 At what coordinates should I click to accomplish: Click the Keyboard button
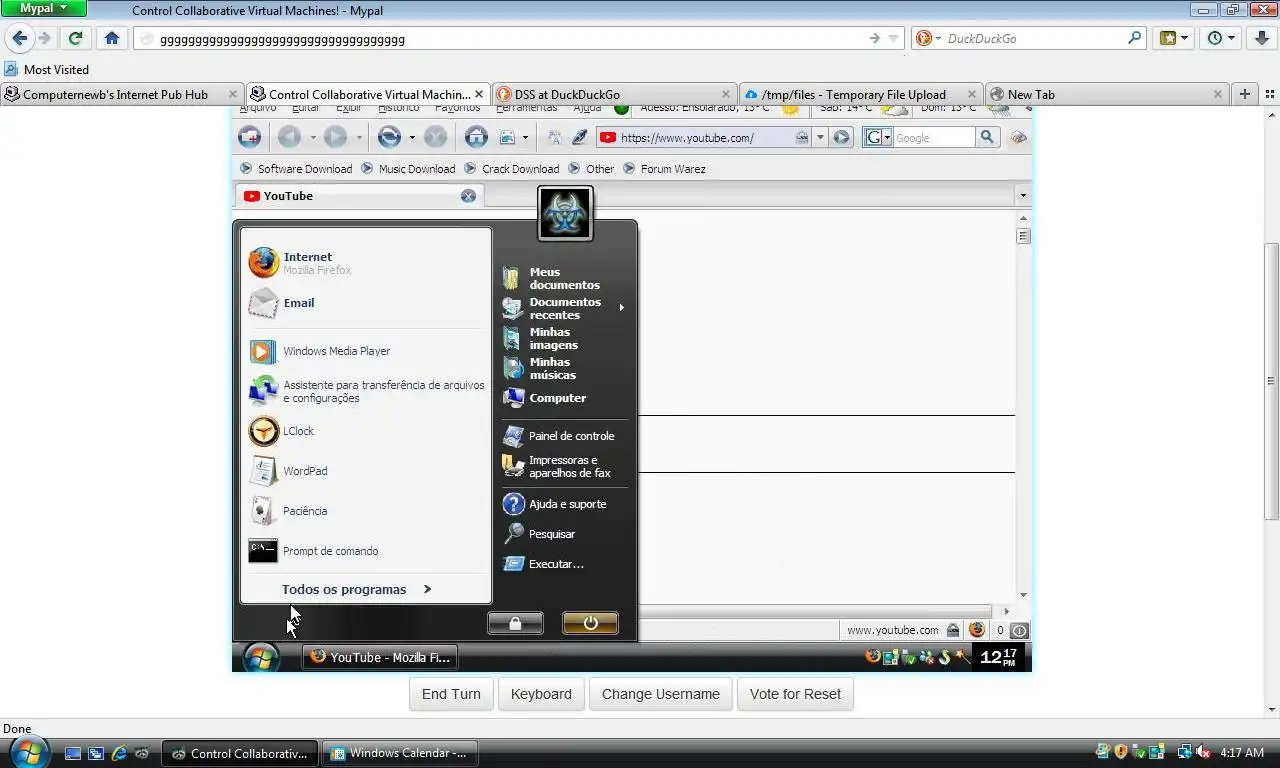[541, 694]
